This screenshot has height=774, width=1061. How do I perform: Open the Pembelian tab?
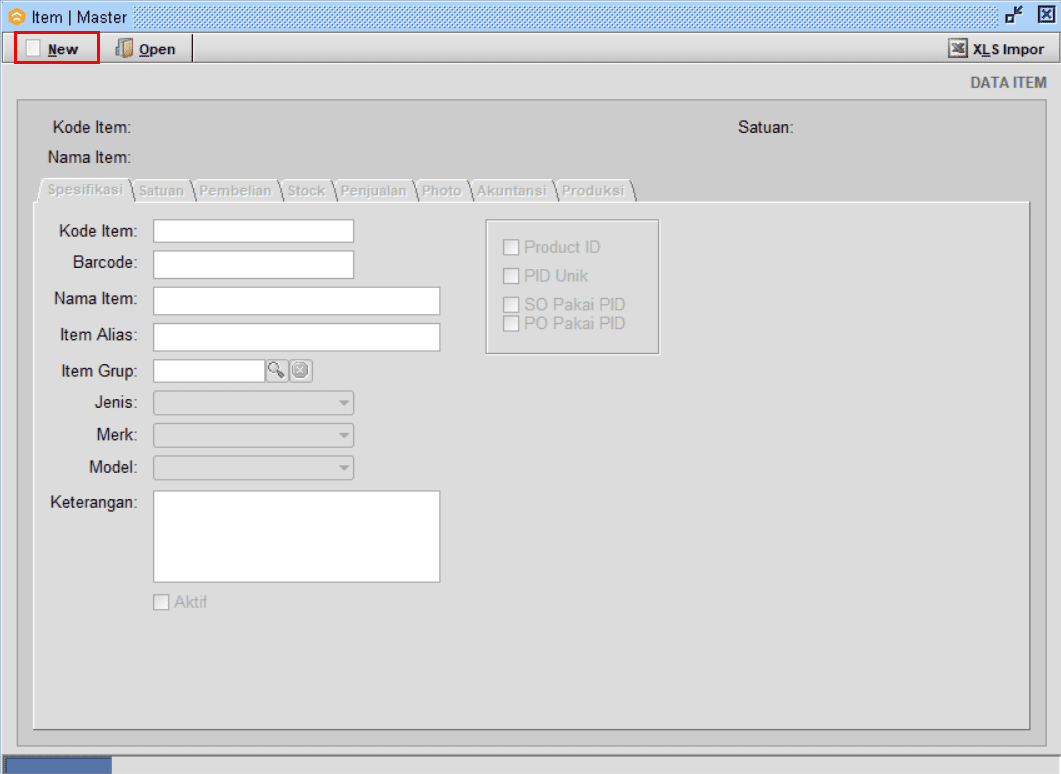pos(235,191)
